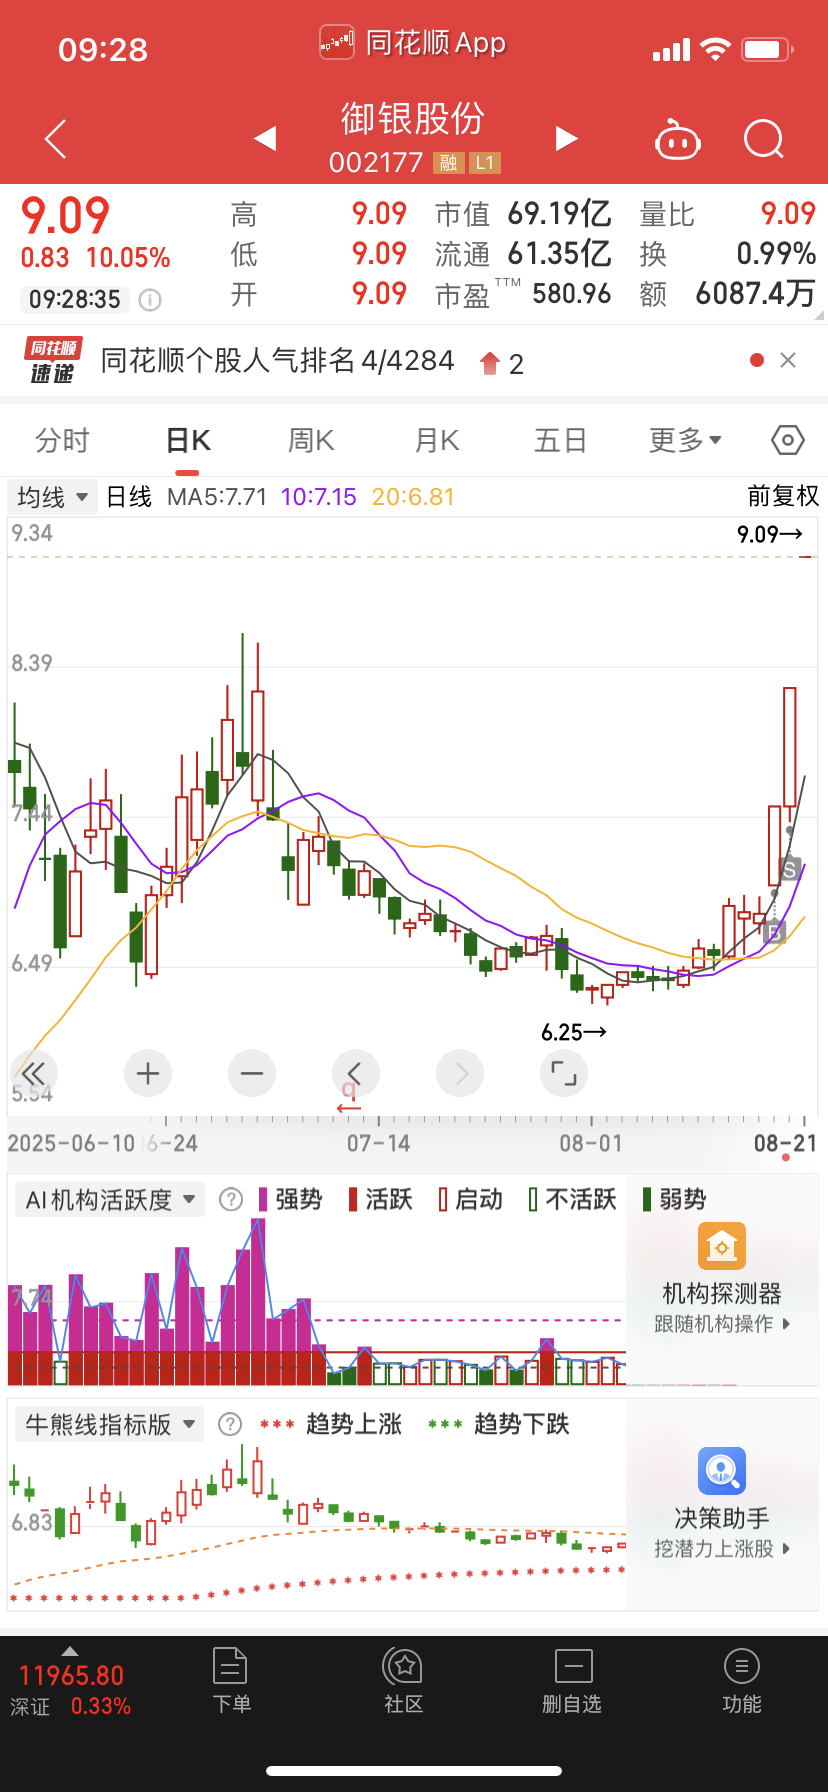The height and width of the screenshot is (1792, 828).
Task: Enter fullscreen chart mode icon
Action: (564, 1074)
